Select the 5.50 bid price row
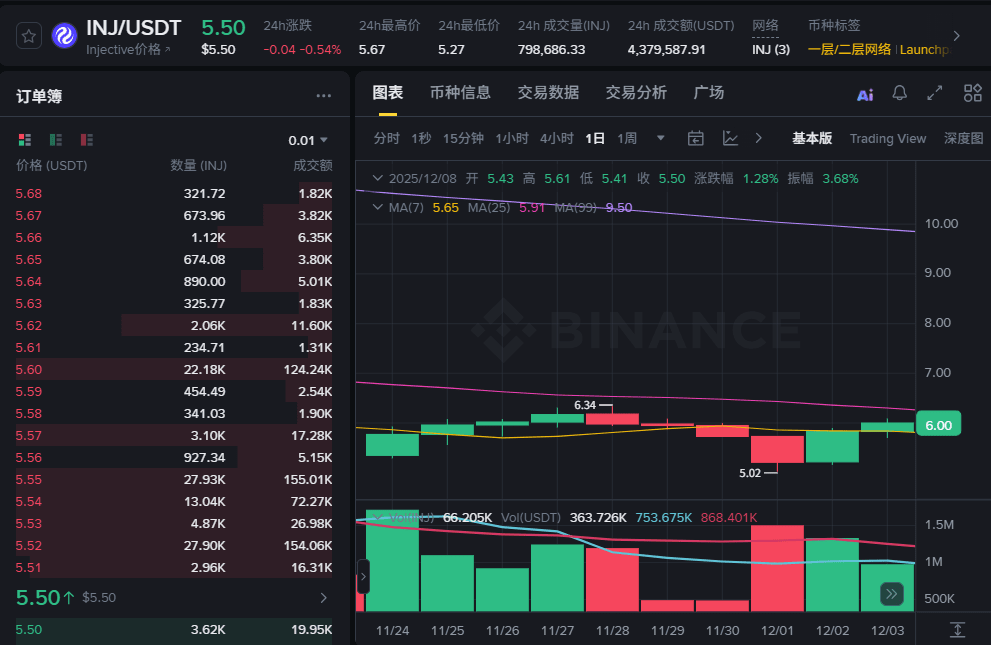 click(174, 629)
